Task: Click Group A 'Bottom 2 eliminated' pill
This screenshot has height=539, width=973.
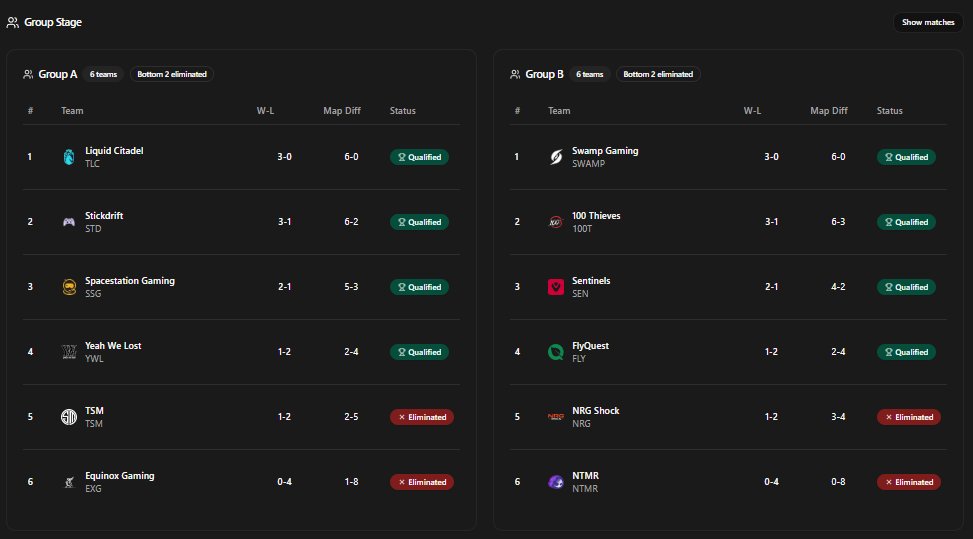Action: click(172, 74)
